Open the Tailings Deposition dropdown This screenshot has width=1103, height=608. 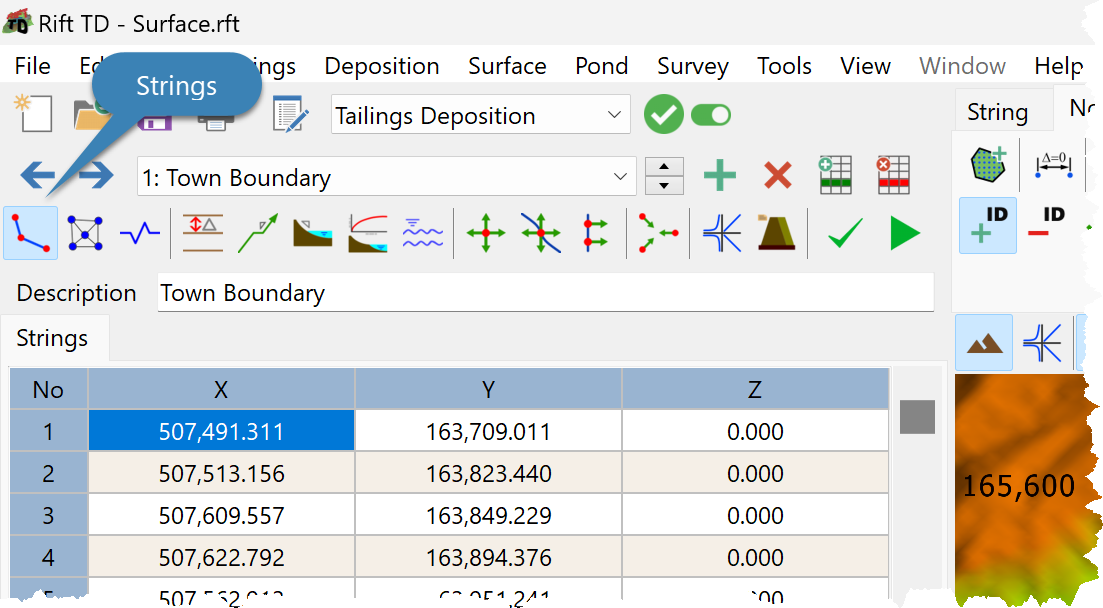(480, 115)
